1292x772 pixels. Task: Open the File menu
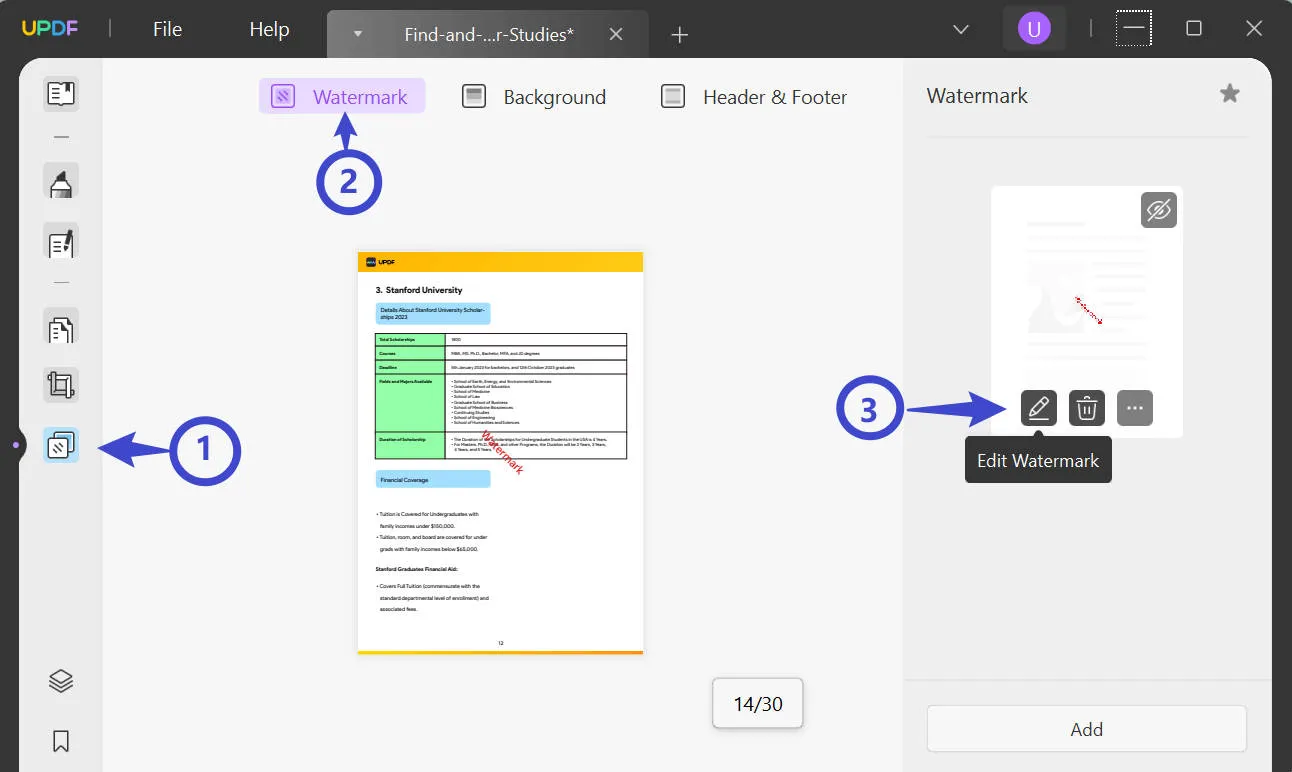click(x=167, y=29)
